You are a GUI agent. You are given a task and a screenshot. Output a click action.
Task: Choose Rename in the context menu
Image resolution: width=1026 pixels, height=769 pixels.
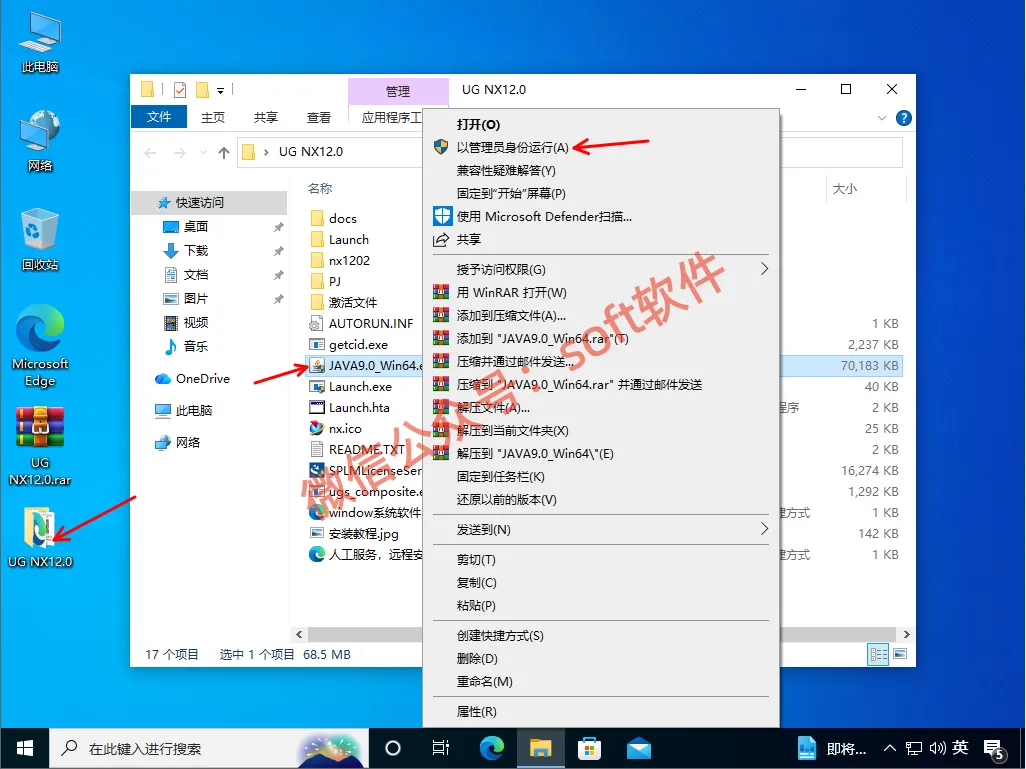click(x=601, y=681)
